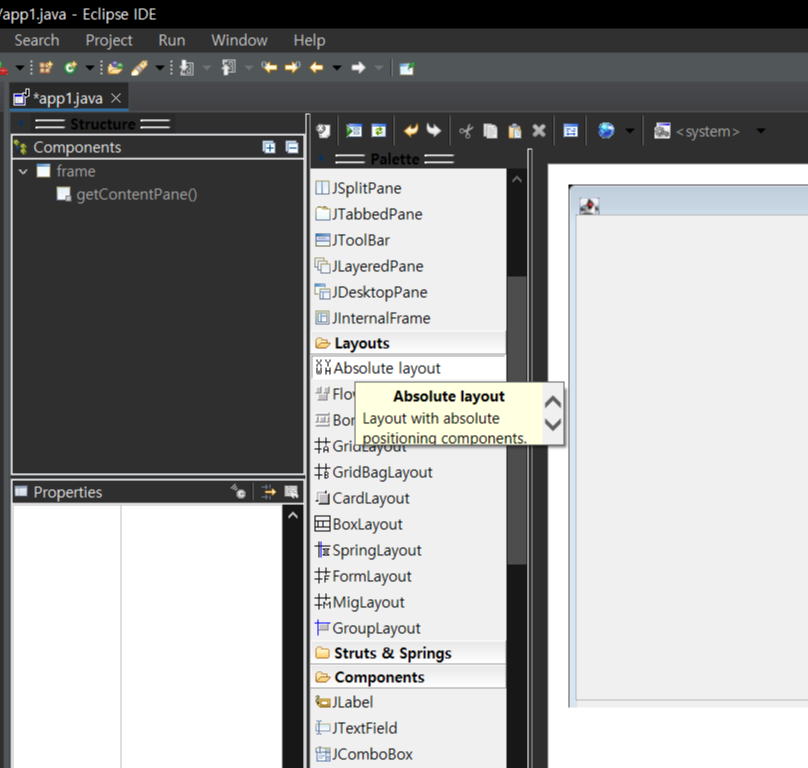
Task: Click the Cut scissors icon
Action: coord(466,131)
